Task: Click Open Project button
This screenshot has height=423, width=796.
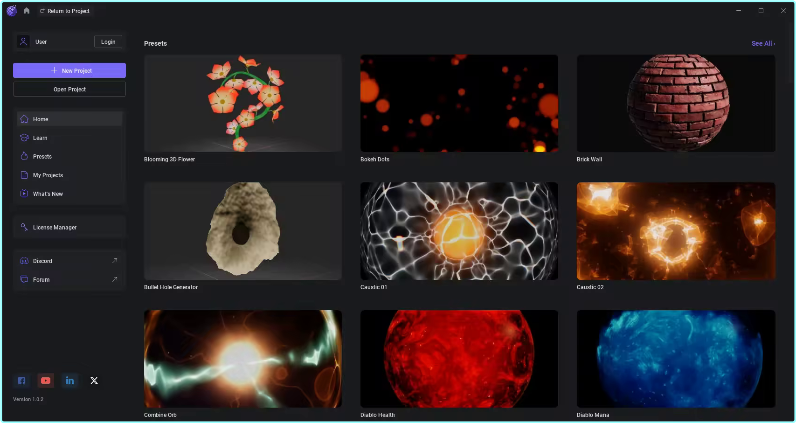Action: 70,89
